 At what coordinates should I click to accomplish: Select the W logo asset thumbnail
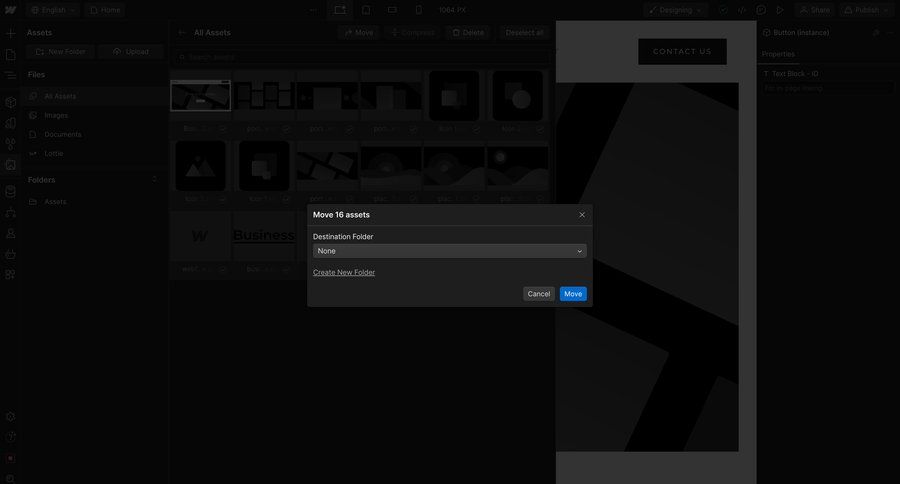200,235
